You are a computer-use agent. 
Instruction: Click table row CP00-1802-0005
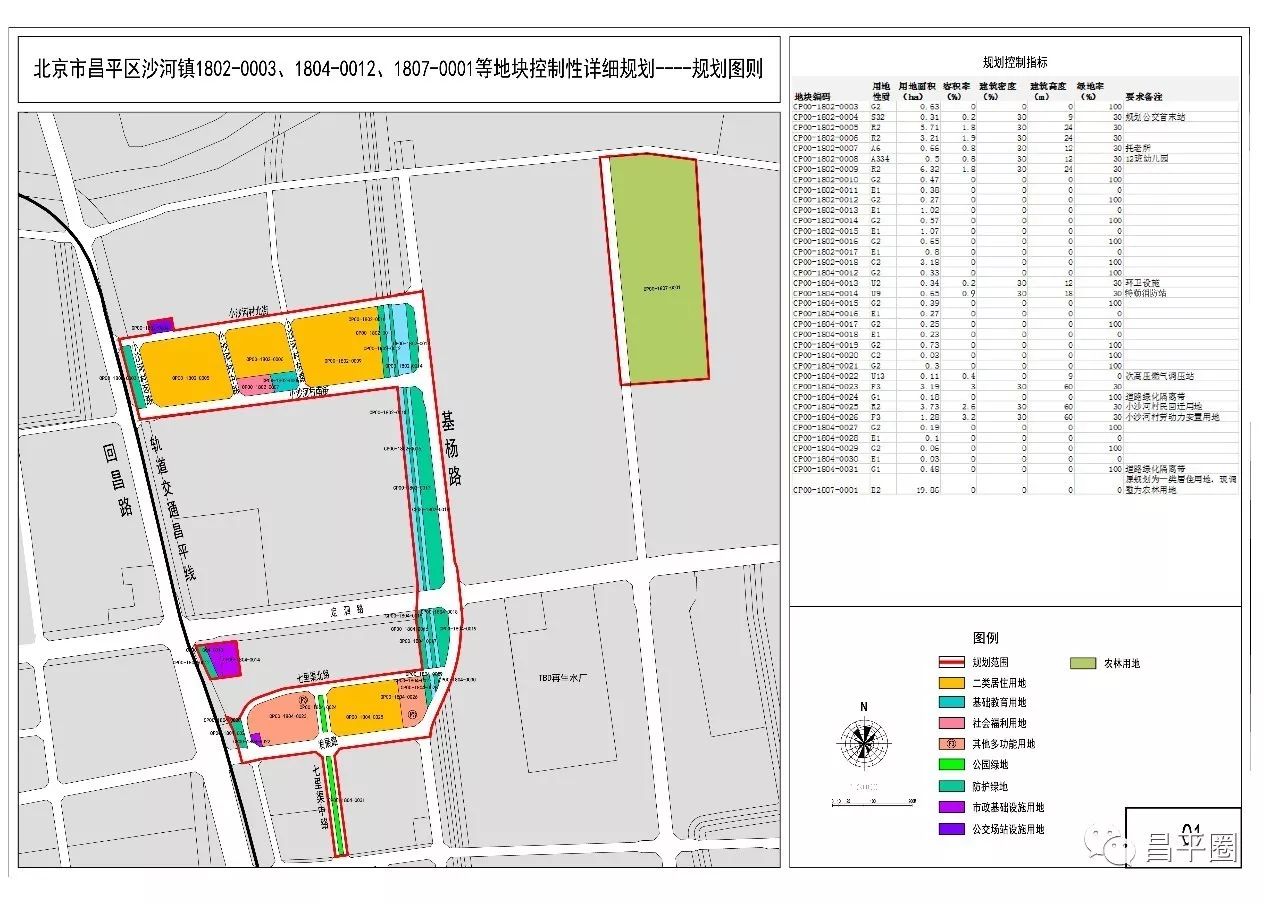(1016, 127)
